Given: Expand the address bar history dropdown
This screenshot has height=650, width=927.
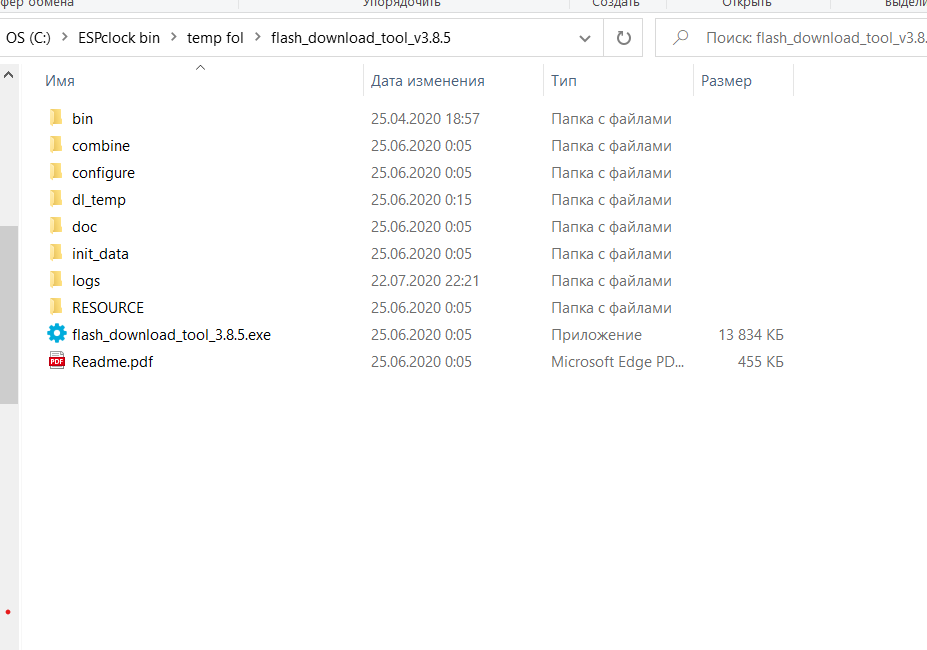Looking at the screenshot, I should 585,38.
